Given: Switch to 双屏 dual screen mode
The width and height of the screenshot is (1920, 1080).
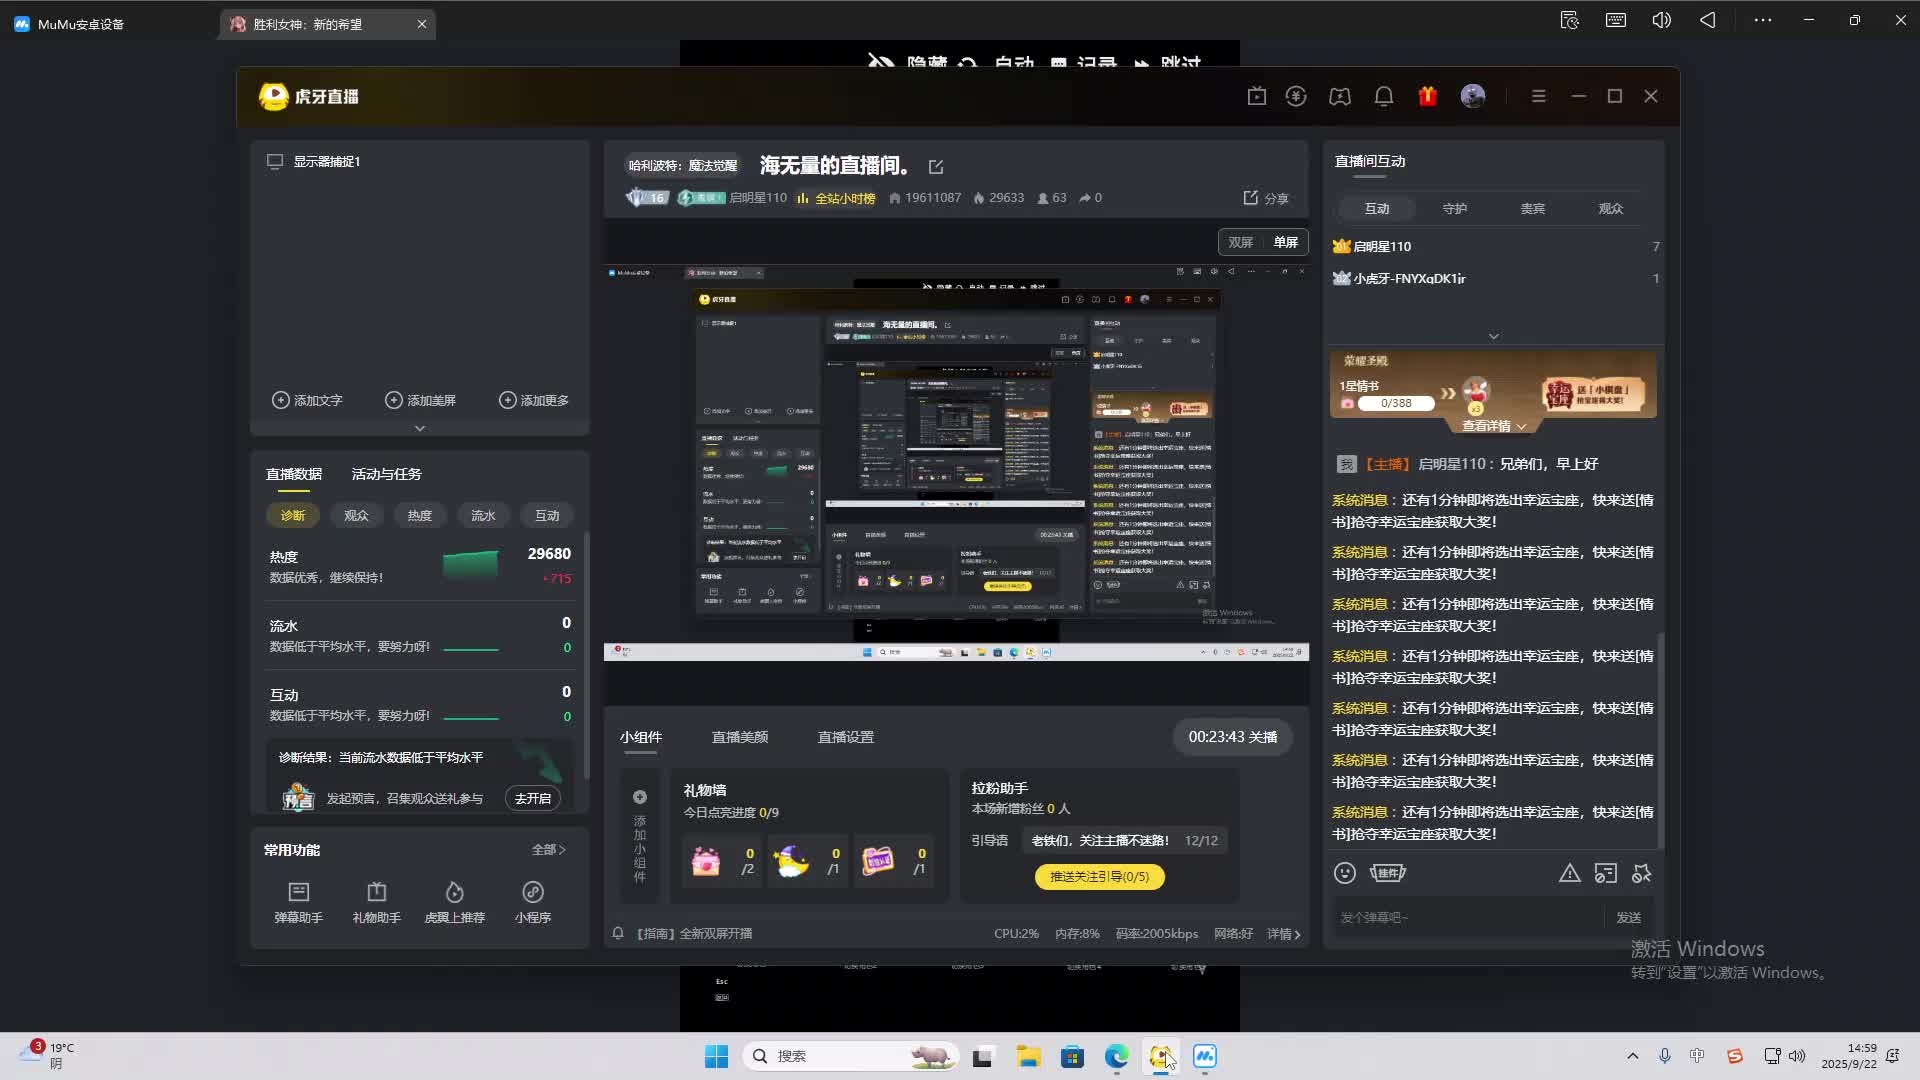Looking at the screenshot, I should point(1240,243).
